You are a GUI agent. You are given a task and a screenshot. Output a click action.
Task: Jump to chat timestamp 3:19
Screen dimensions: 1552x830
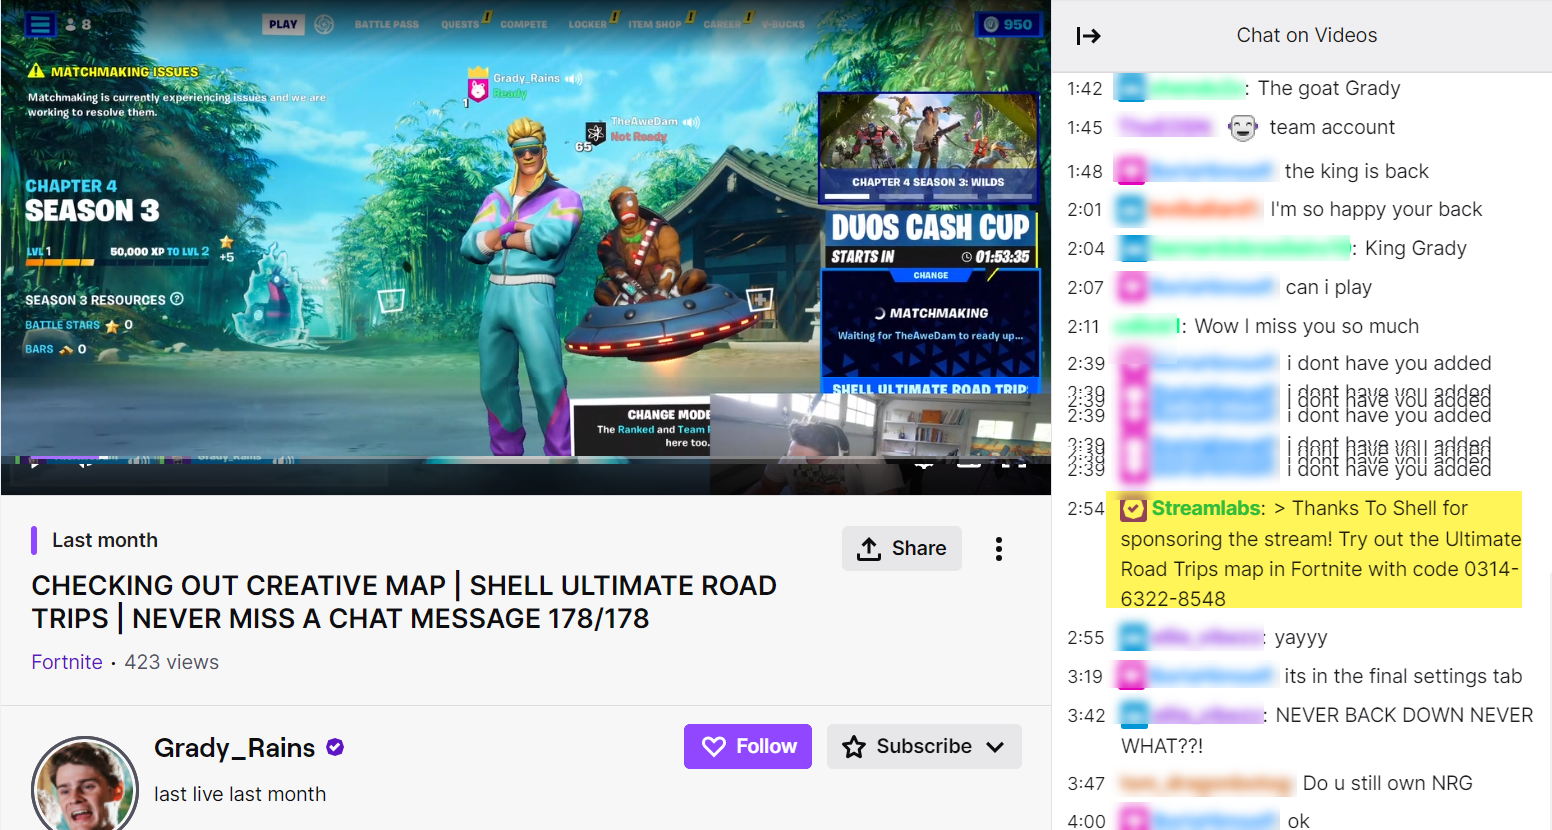point(1085,677)
